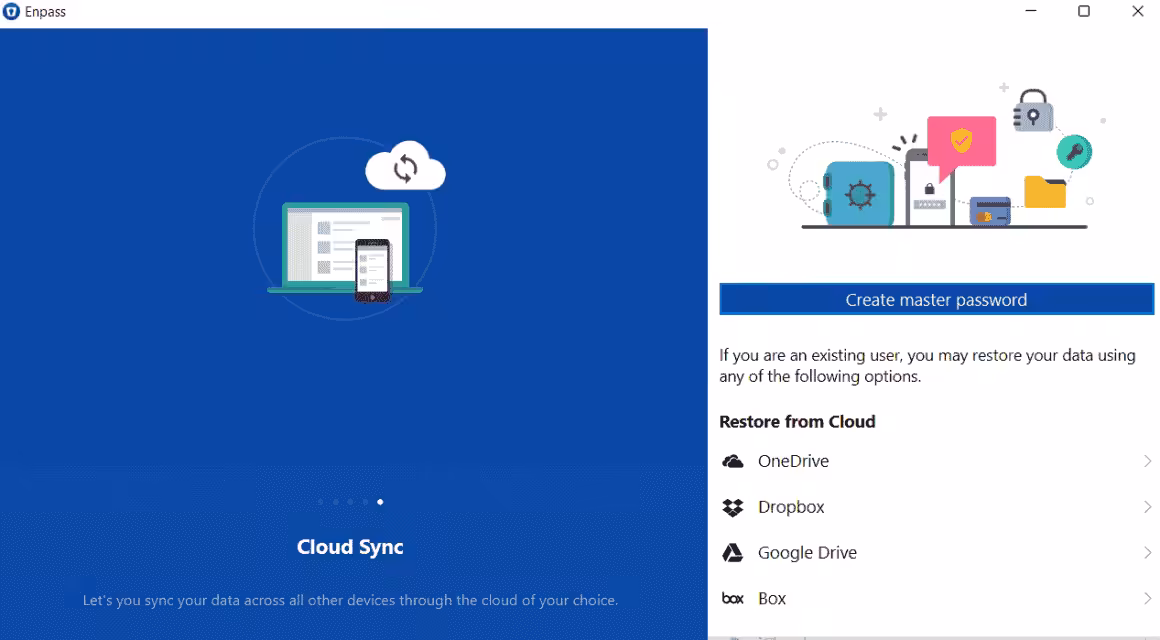Jump to the first carousel slide dot
The image size is (1160, 640).
(x=320, y=502)
